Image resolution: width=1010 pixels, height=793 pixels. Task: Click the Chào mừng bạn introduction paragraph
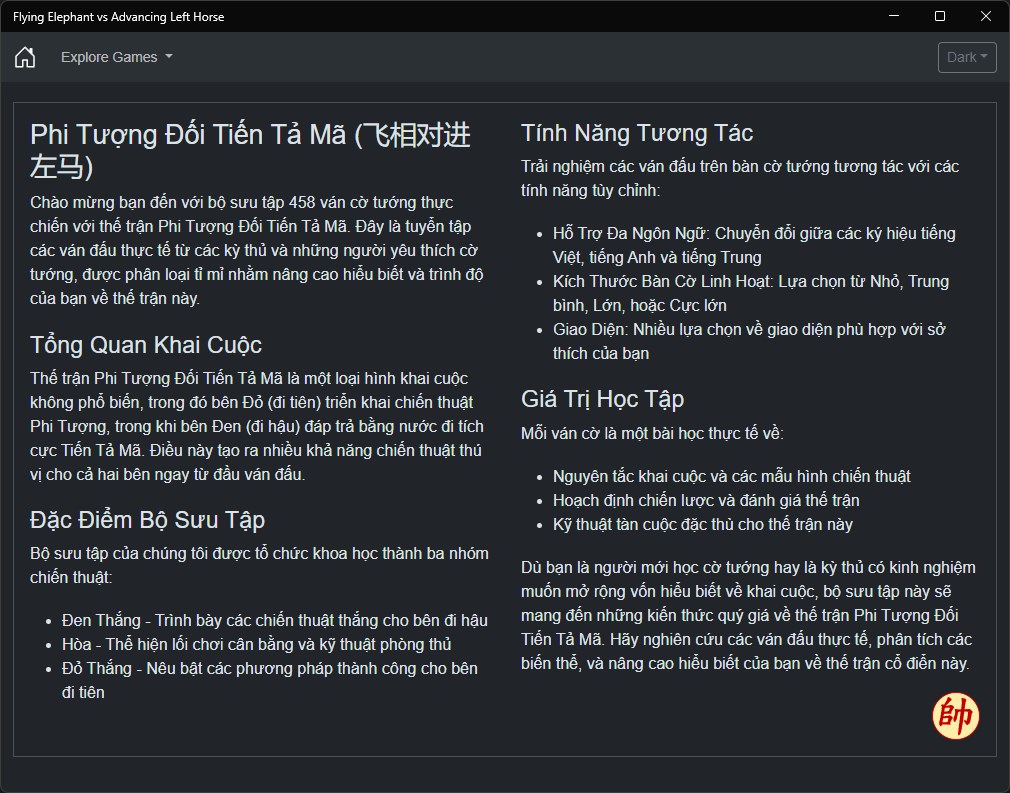pyautogui.click(x=256, y=250)
